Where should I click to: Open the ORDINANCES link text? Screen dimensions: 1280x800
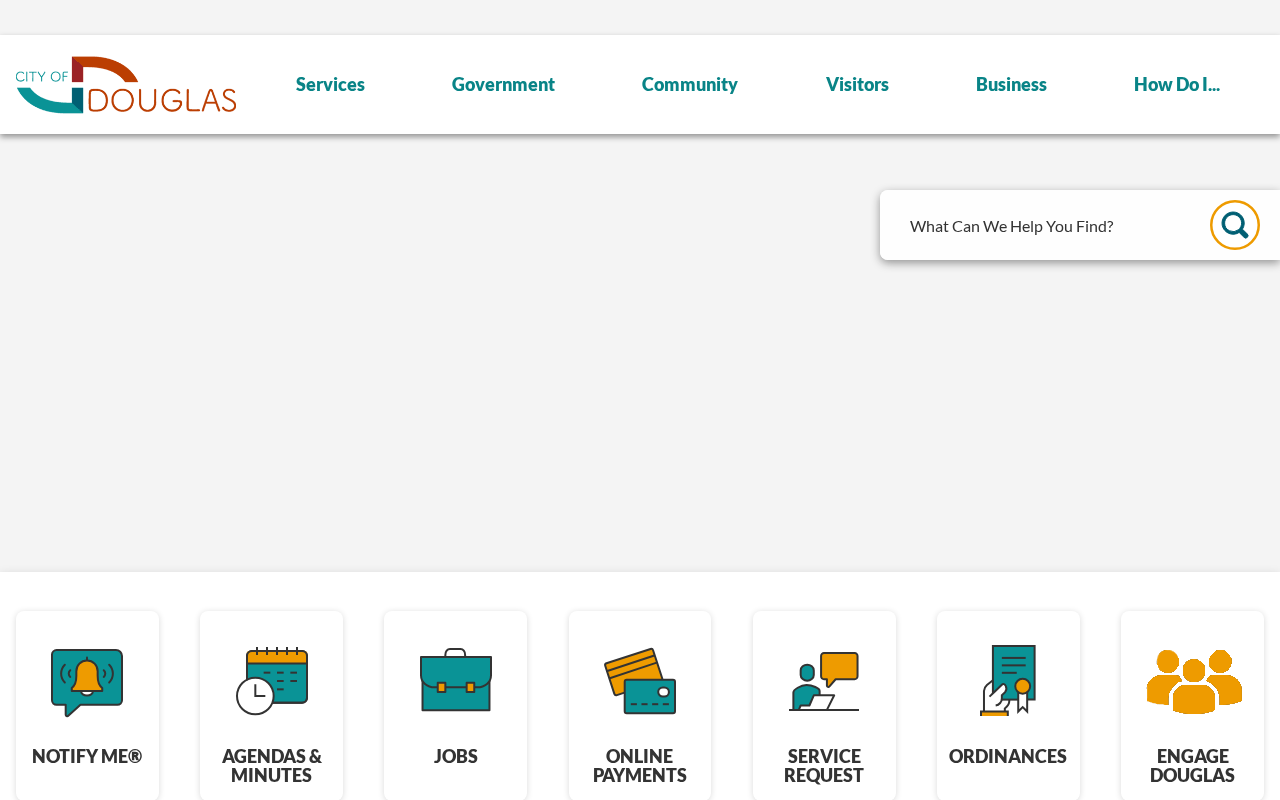tap(1008, 757)
